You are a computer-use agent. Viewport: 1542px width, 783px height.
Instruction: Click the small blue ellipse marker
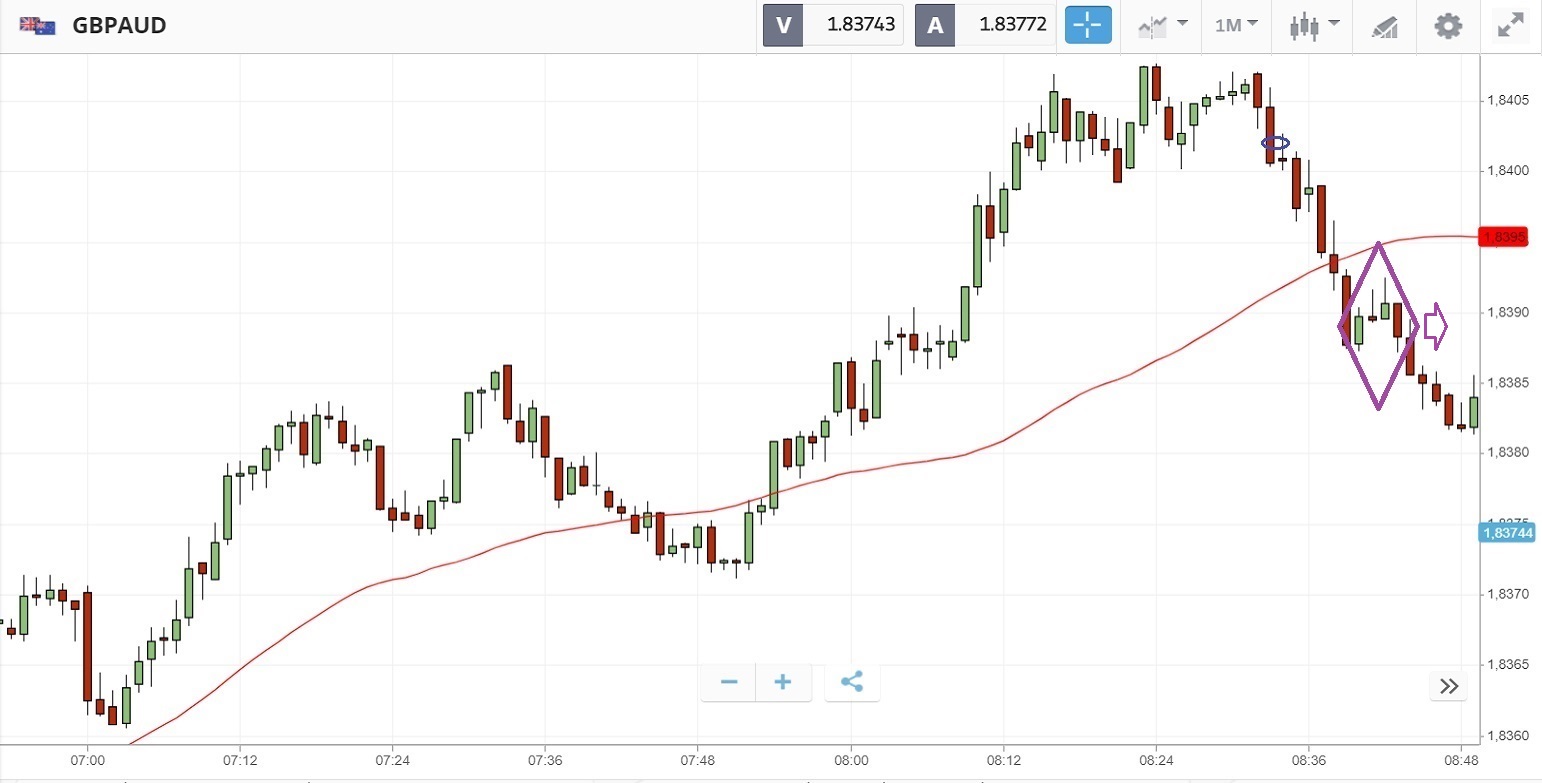tap(1275, 143)
